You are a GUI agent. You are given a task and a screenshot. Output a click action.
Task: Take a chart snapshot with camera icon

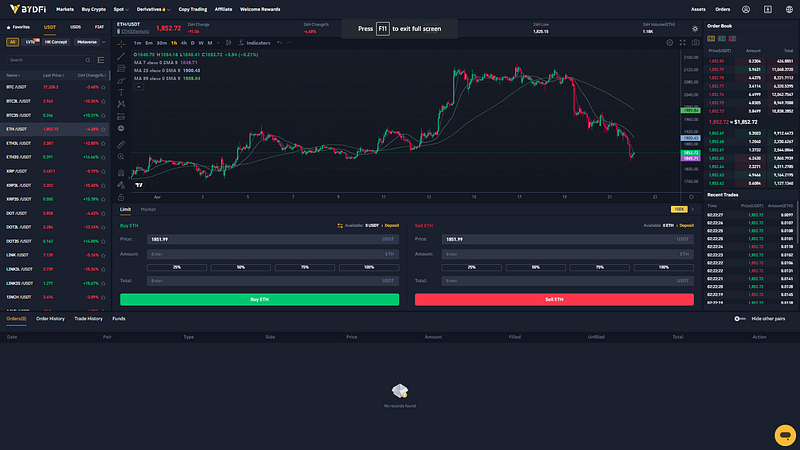click(x=695, y=43)
